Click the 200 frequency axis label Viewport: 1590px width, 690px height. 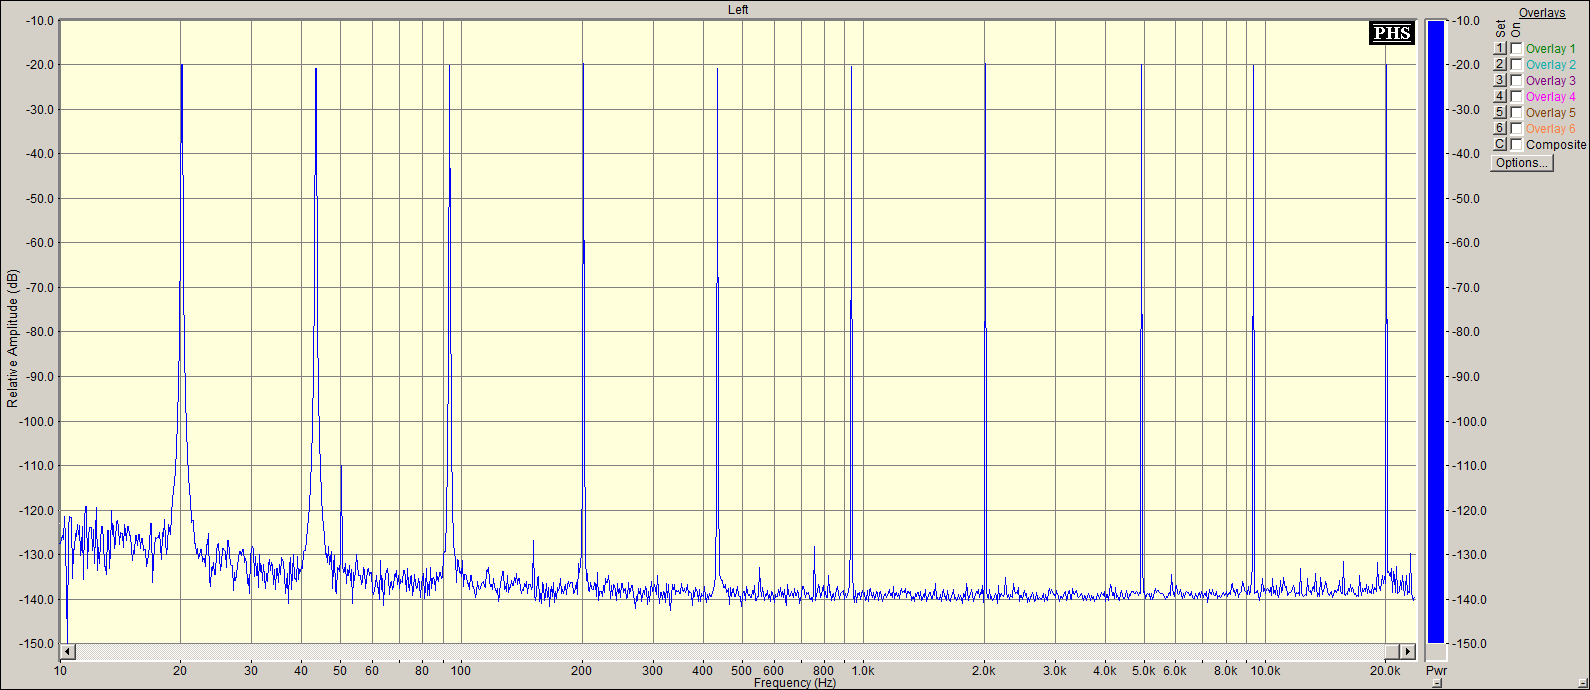(x=582, y=671)
